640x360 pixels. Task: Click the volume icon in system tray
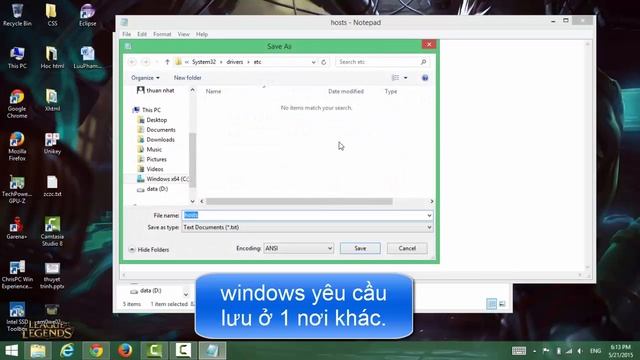pos(580,351)
